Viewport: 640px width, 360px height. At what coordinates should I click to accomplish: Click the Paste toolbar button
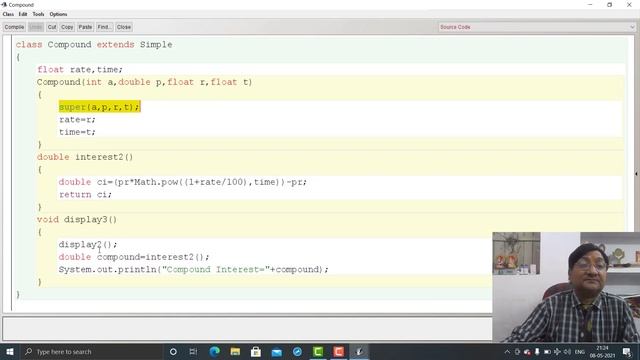click(x=85, y=27)
